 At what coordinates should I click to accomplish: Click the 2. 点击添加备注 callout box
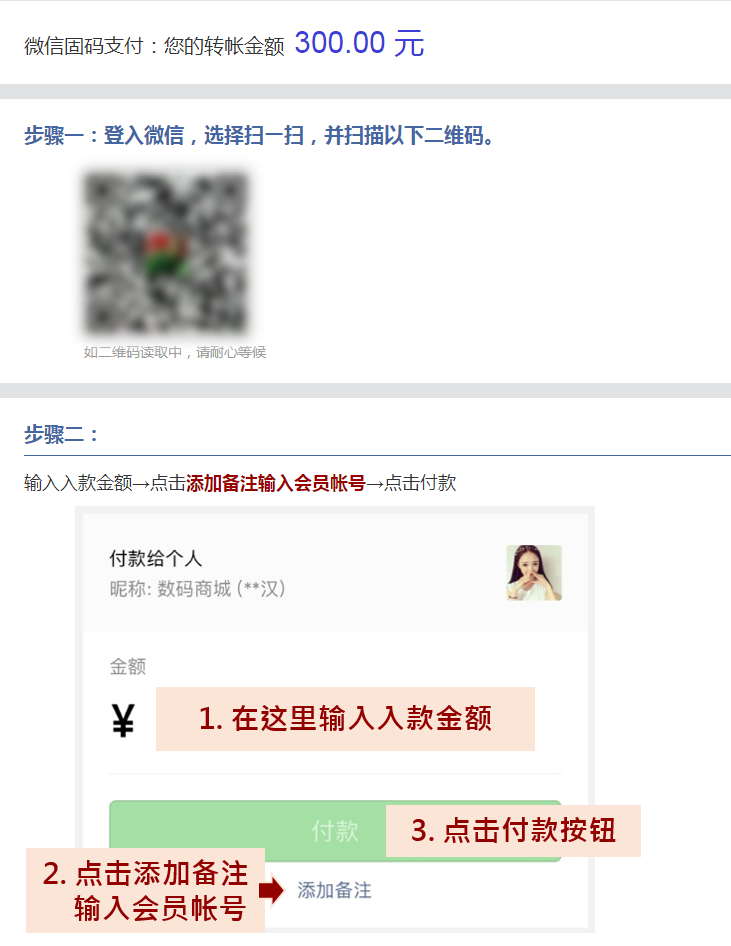pos(145,890)
